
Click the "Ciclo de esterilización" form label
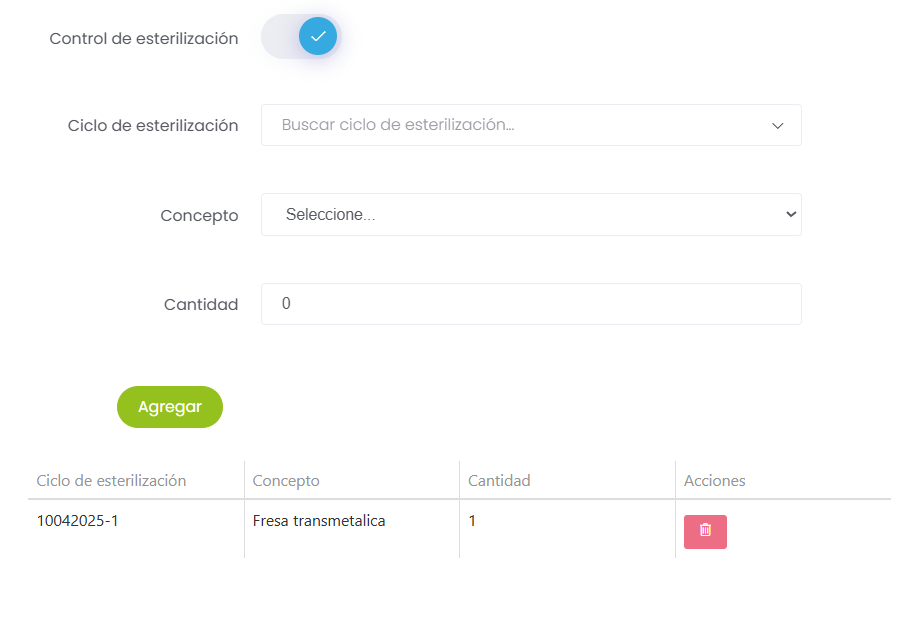click(153, 125)
